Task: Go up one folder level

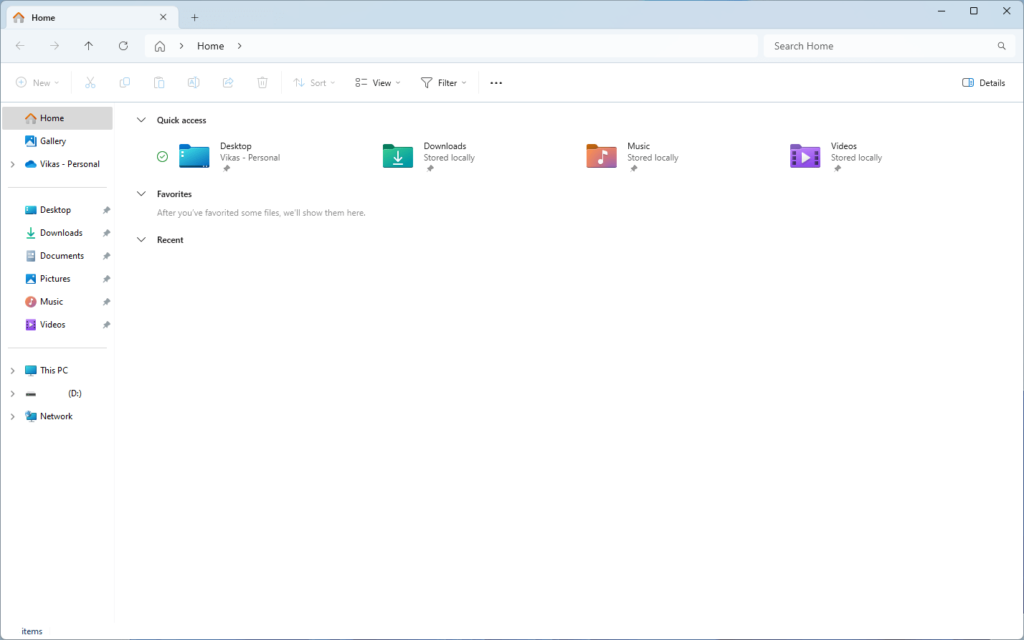Action: 89,46
